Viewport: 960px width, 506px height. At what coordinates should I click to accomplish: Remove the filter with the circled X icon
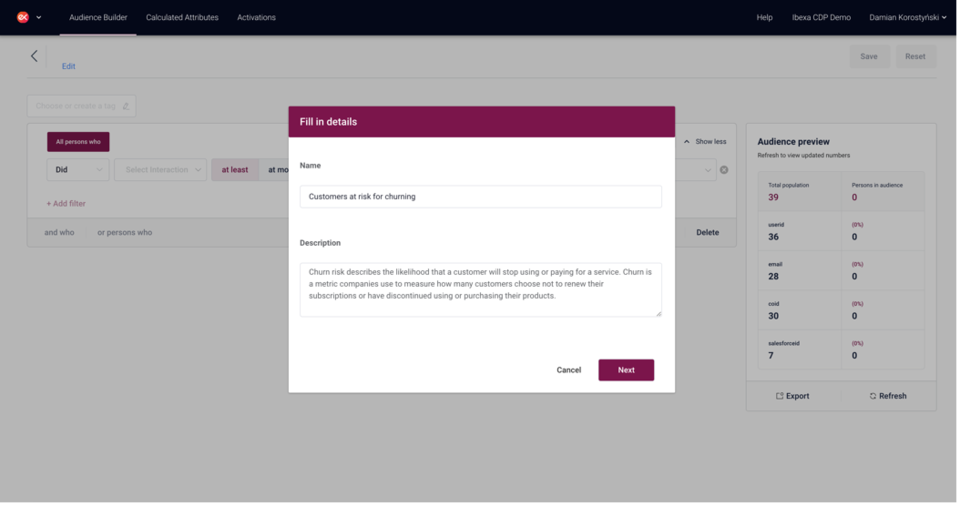(724, 170)
